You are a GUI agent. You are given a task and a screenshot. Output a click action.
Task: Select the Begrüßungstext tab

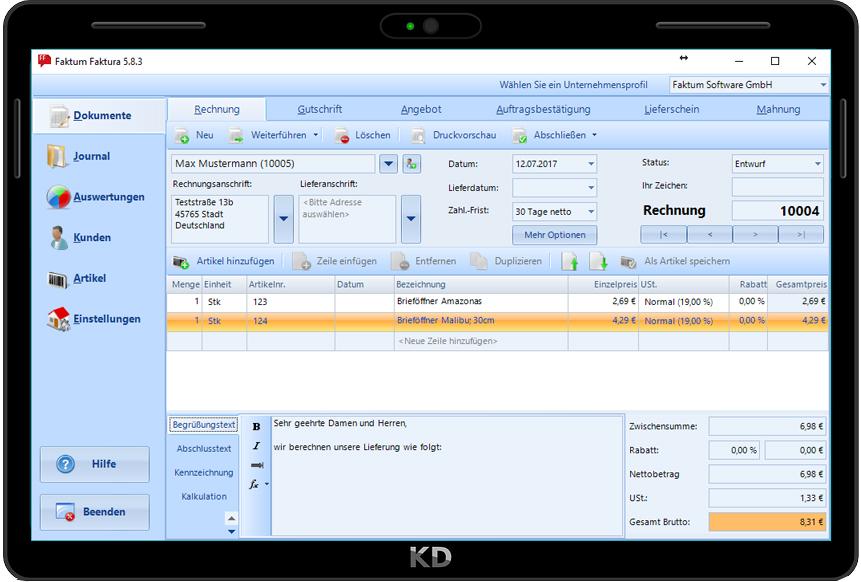(204, 425)
